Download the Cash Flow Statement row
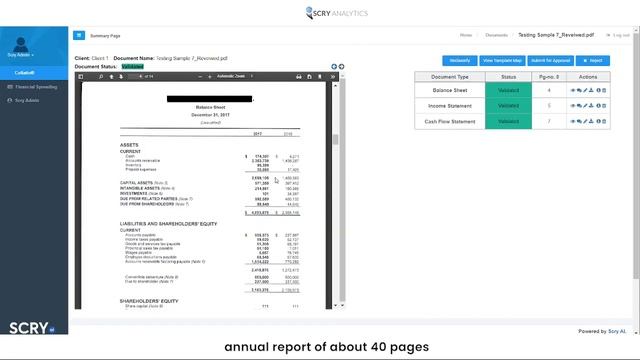Image resolution: width=640 pixels, height=360 pixels. (x=591, y=121)
